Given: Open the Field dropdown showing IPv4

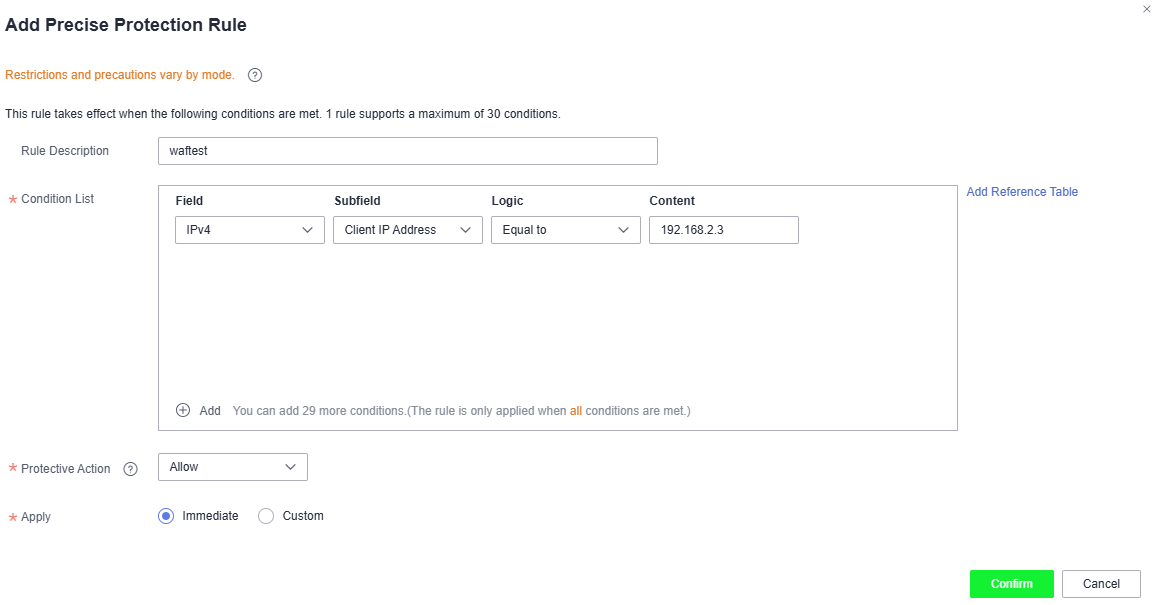Looking at the screenshot, I should coord(249,230).
